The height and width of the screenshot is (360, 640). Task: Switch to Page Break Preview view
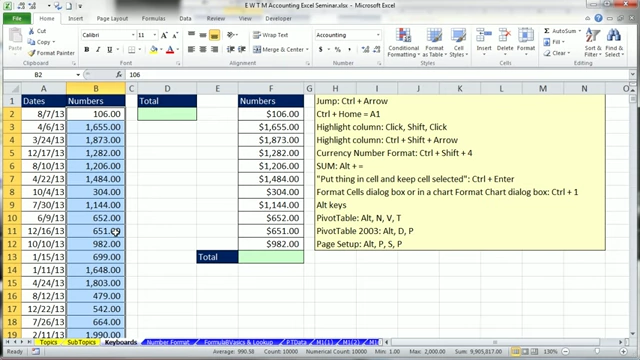point(534,351)
